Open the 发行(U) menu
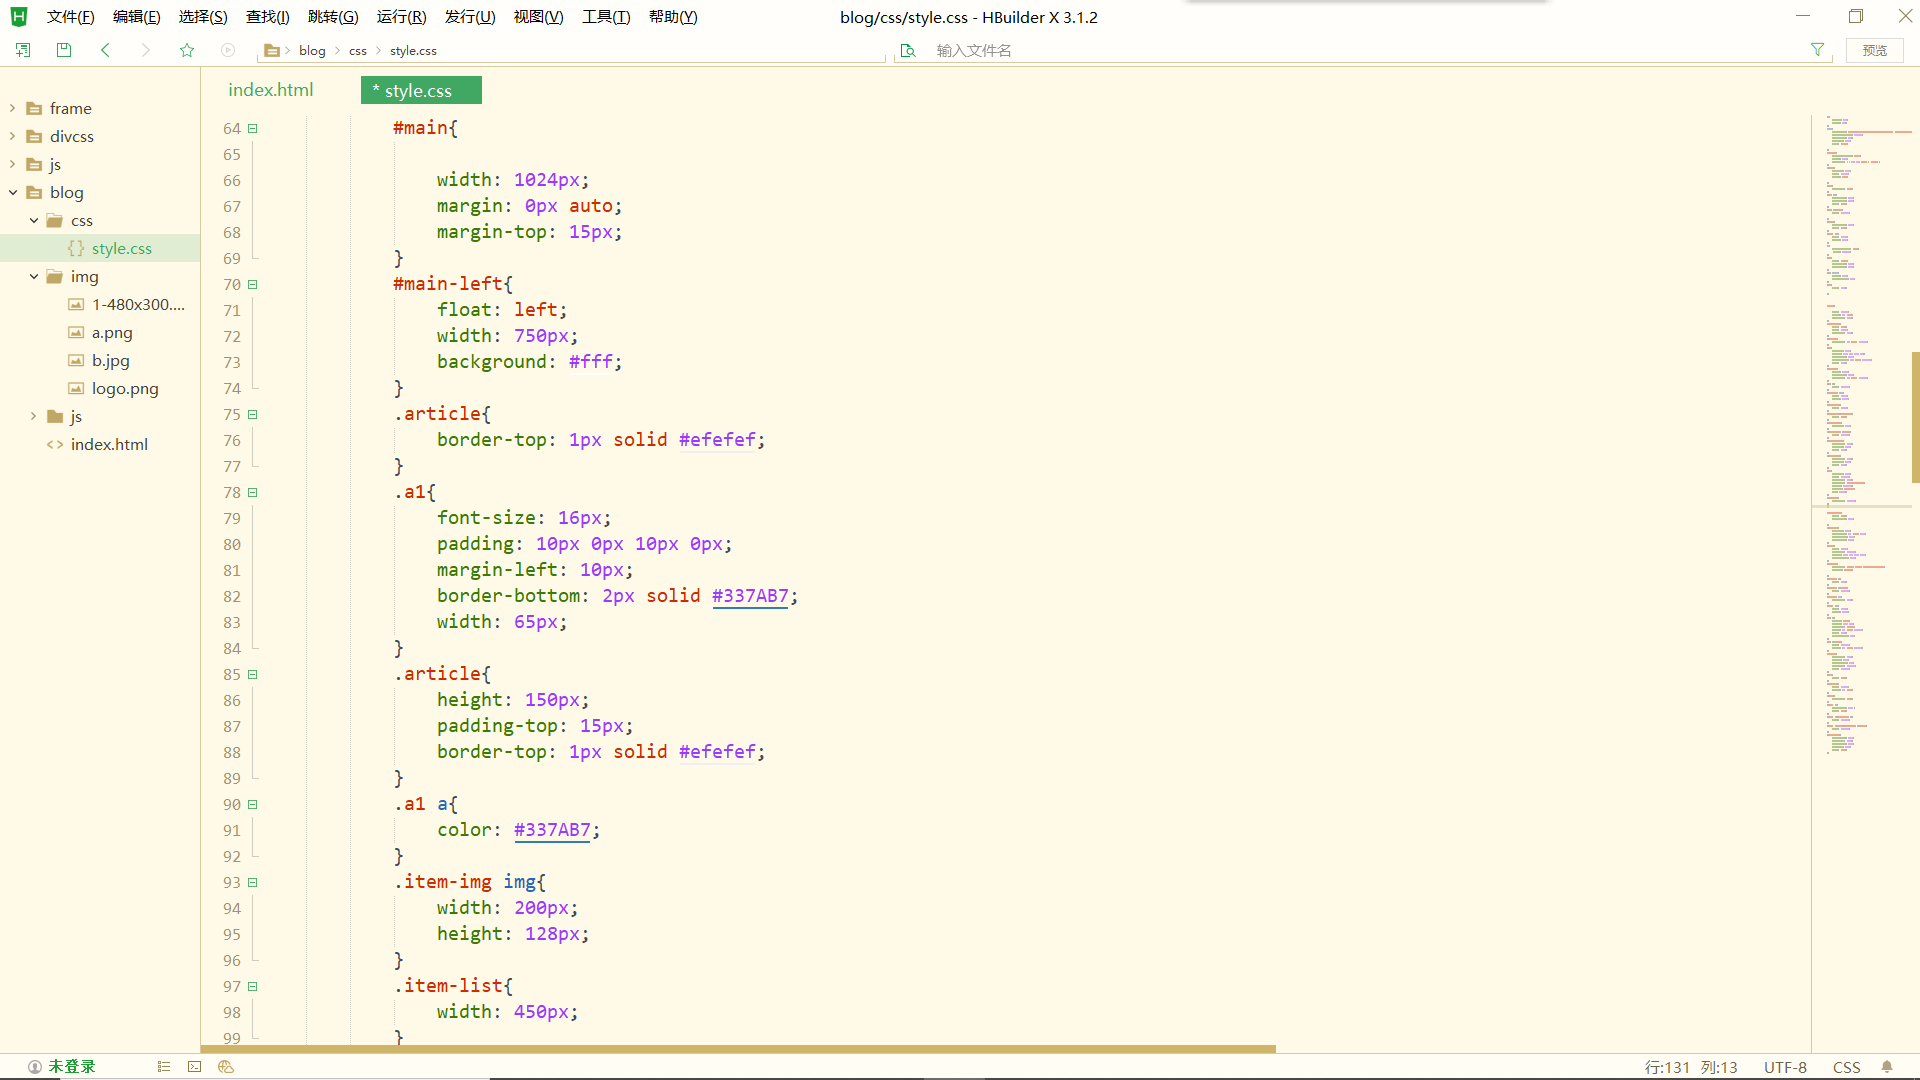This screenshot has width=1920, height=1080. click(470, 17)
